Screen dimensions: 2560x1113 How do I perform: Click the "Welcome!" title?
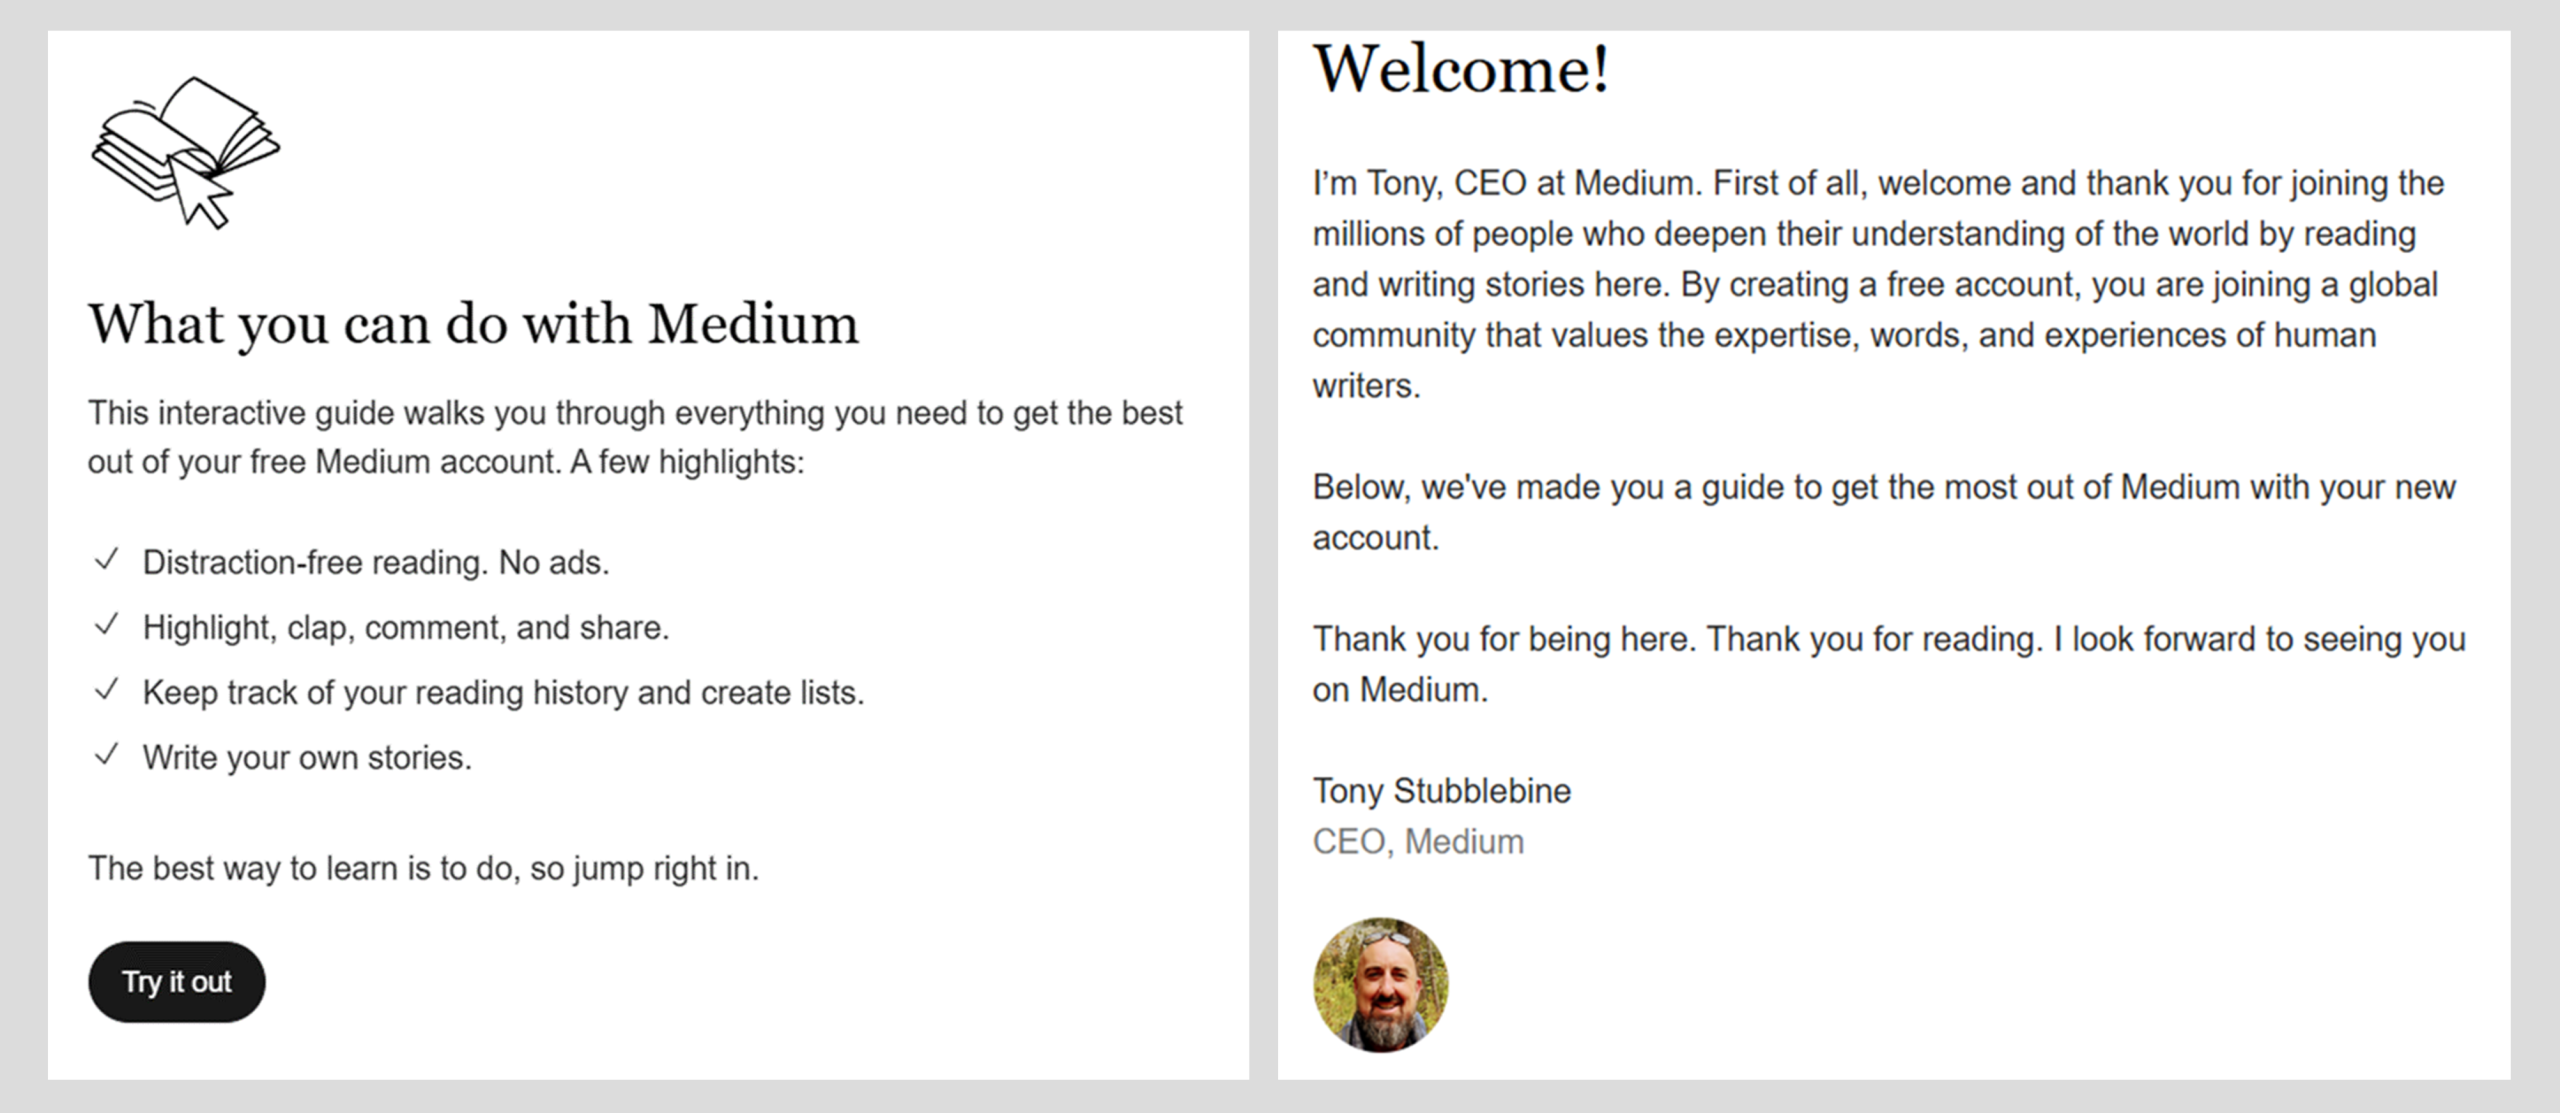1461,70
